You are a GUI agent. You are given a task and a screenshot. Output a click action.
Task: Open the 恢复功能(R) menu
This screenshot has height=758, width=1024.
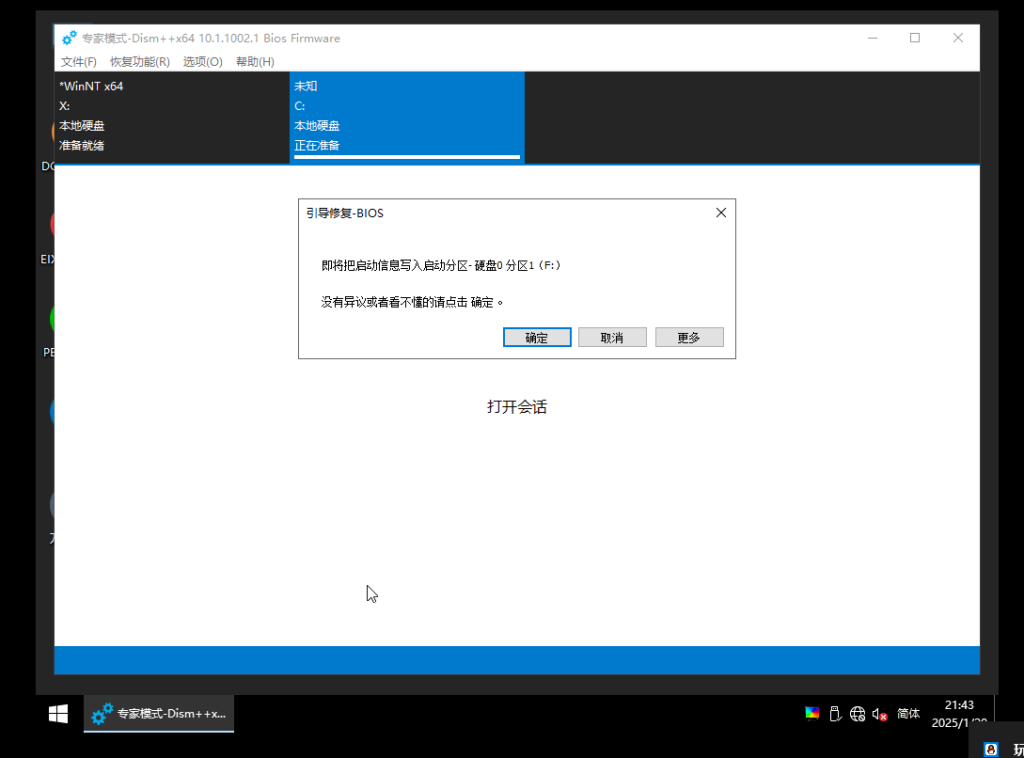coord(140,62)
